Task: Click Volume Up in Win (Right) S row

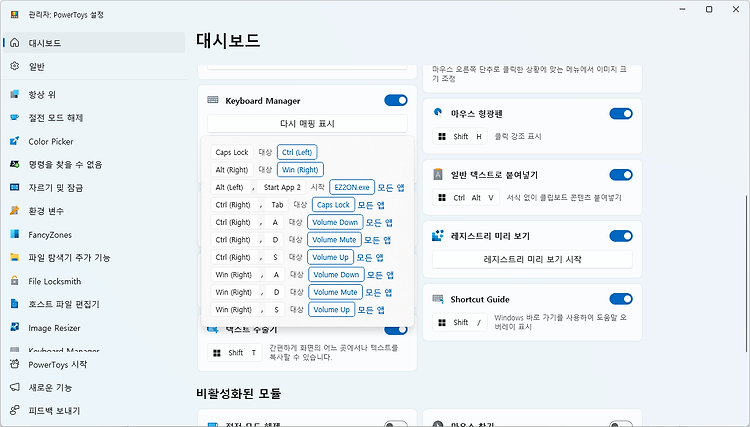Action: tap(332, 309)
